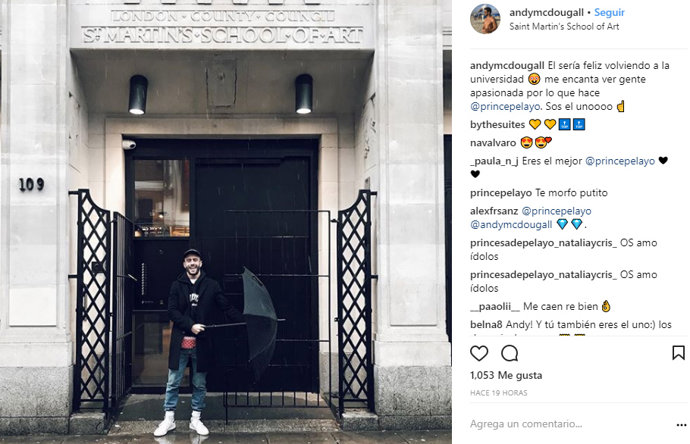690x444 pixels.
Task: Open andymcdougall's profile avatar
Action: [x=485, y=19]
